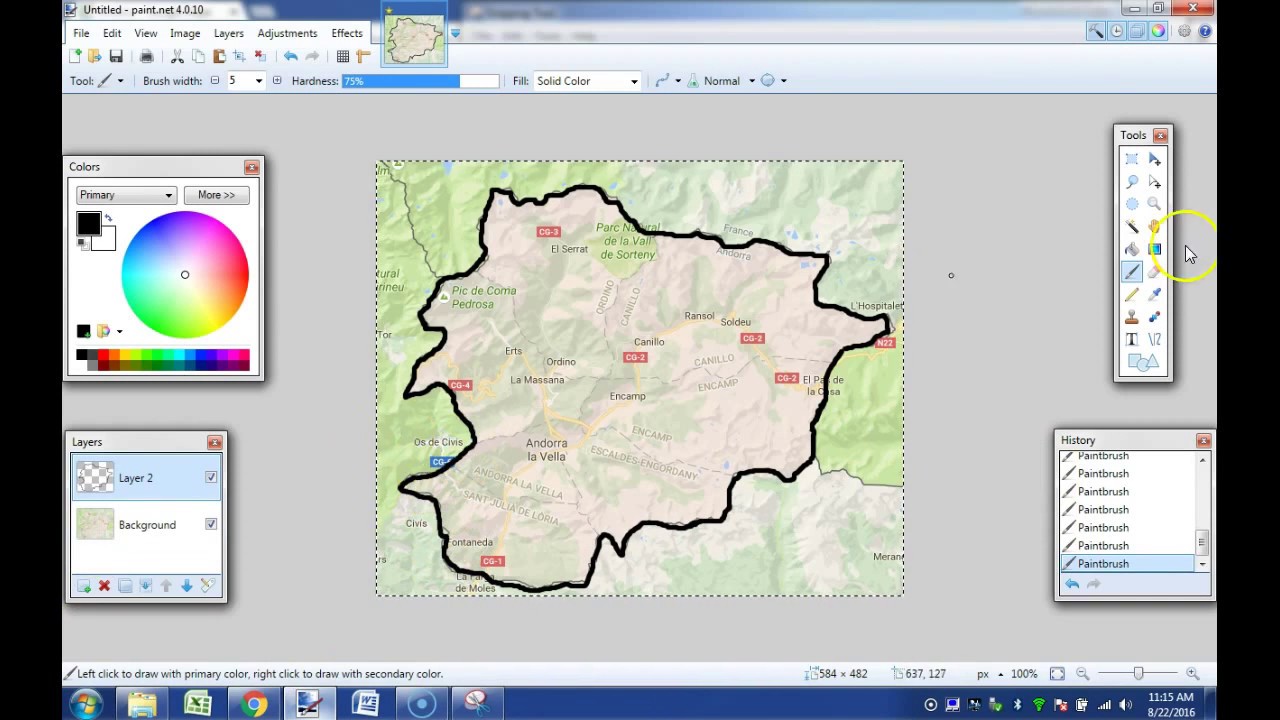Click the New image toolbar icon
Image resolution: width=1280 pixels, height=720 pixels.
click(x=75, y=57)
